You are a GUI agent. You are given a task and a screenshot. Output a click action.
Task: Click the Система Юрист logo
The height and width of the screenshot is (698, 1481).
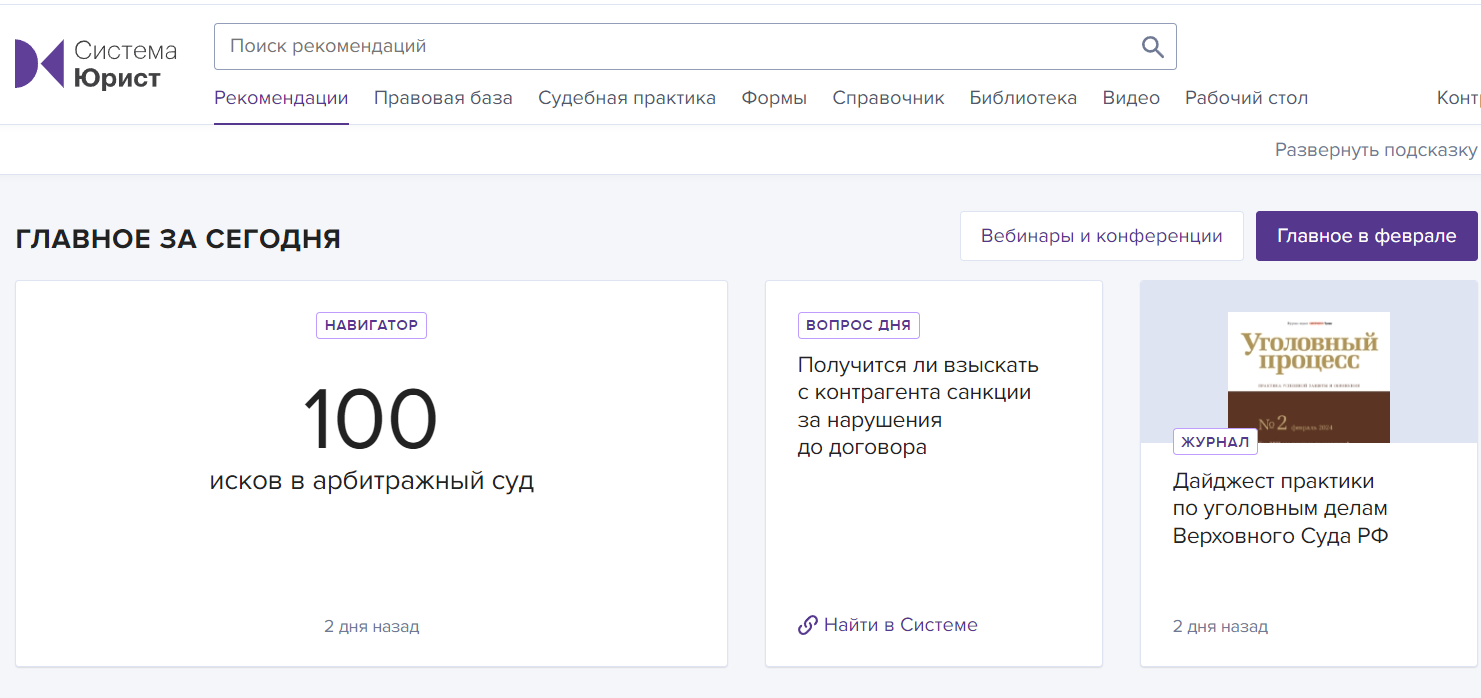click(96, 64)
